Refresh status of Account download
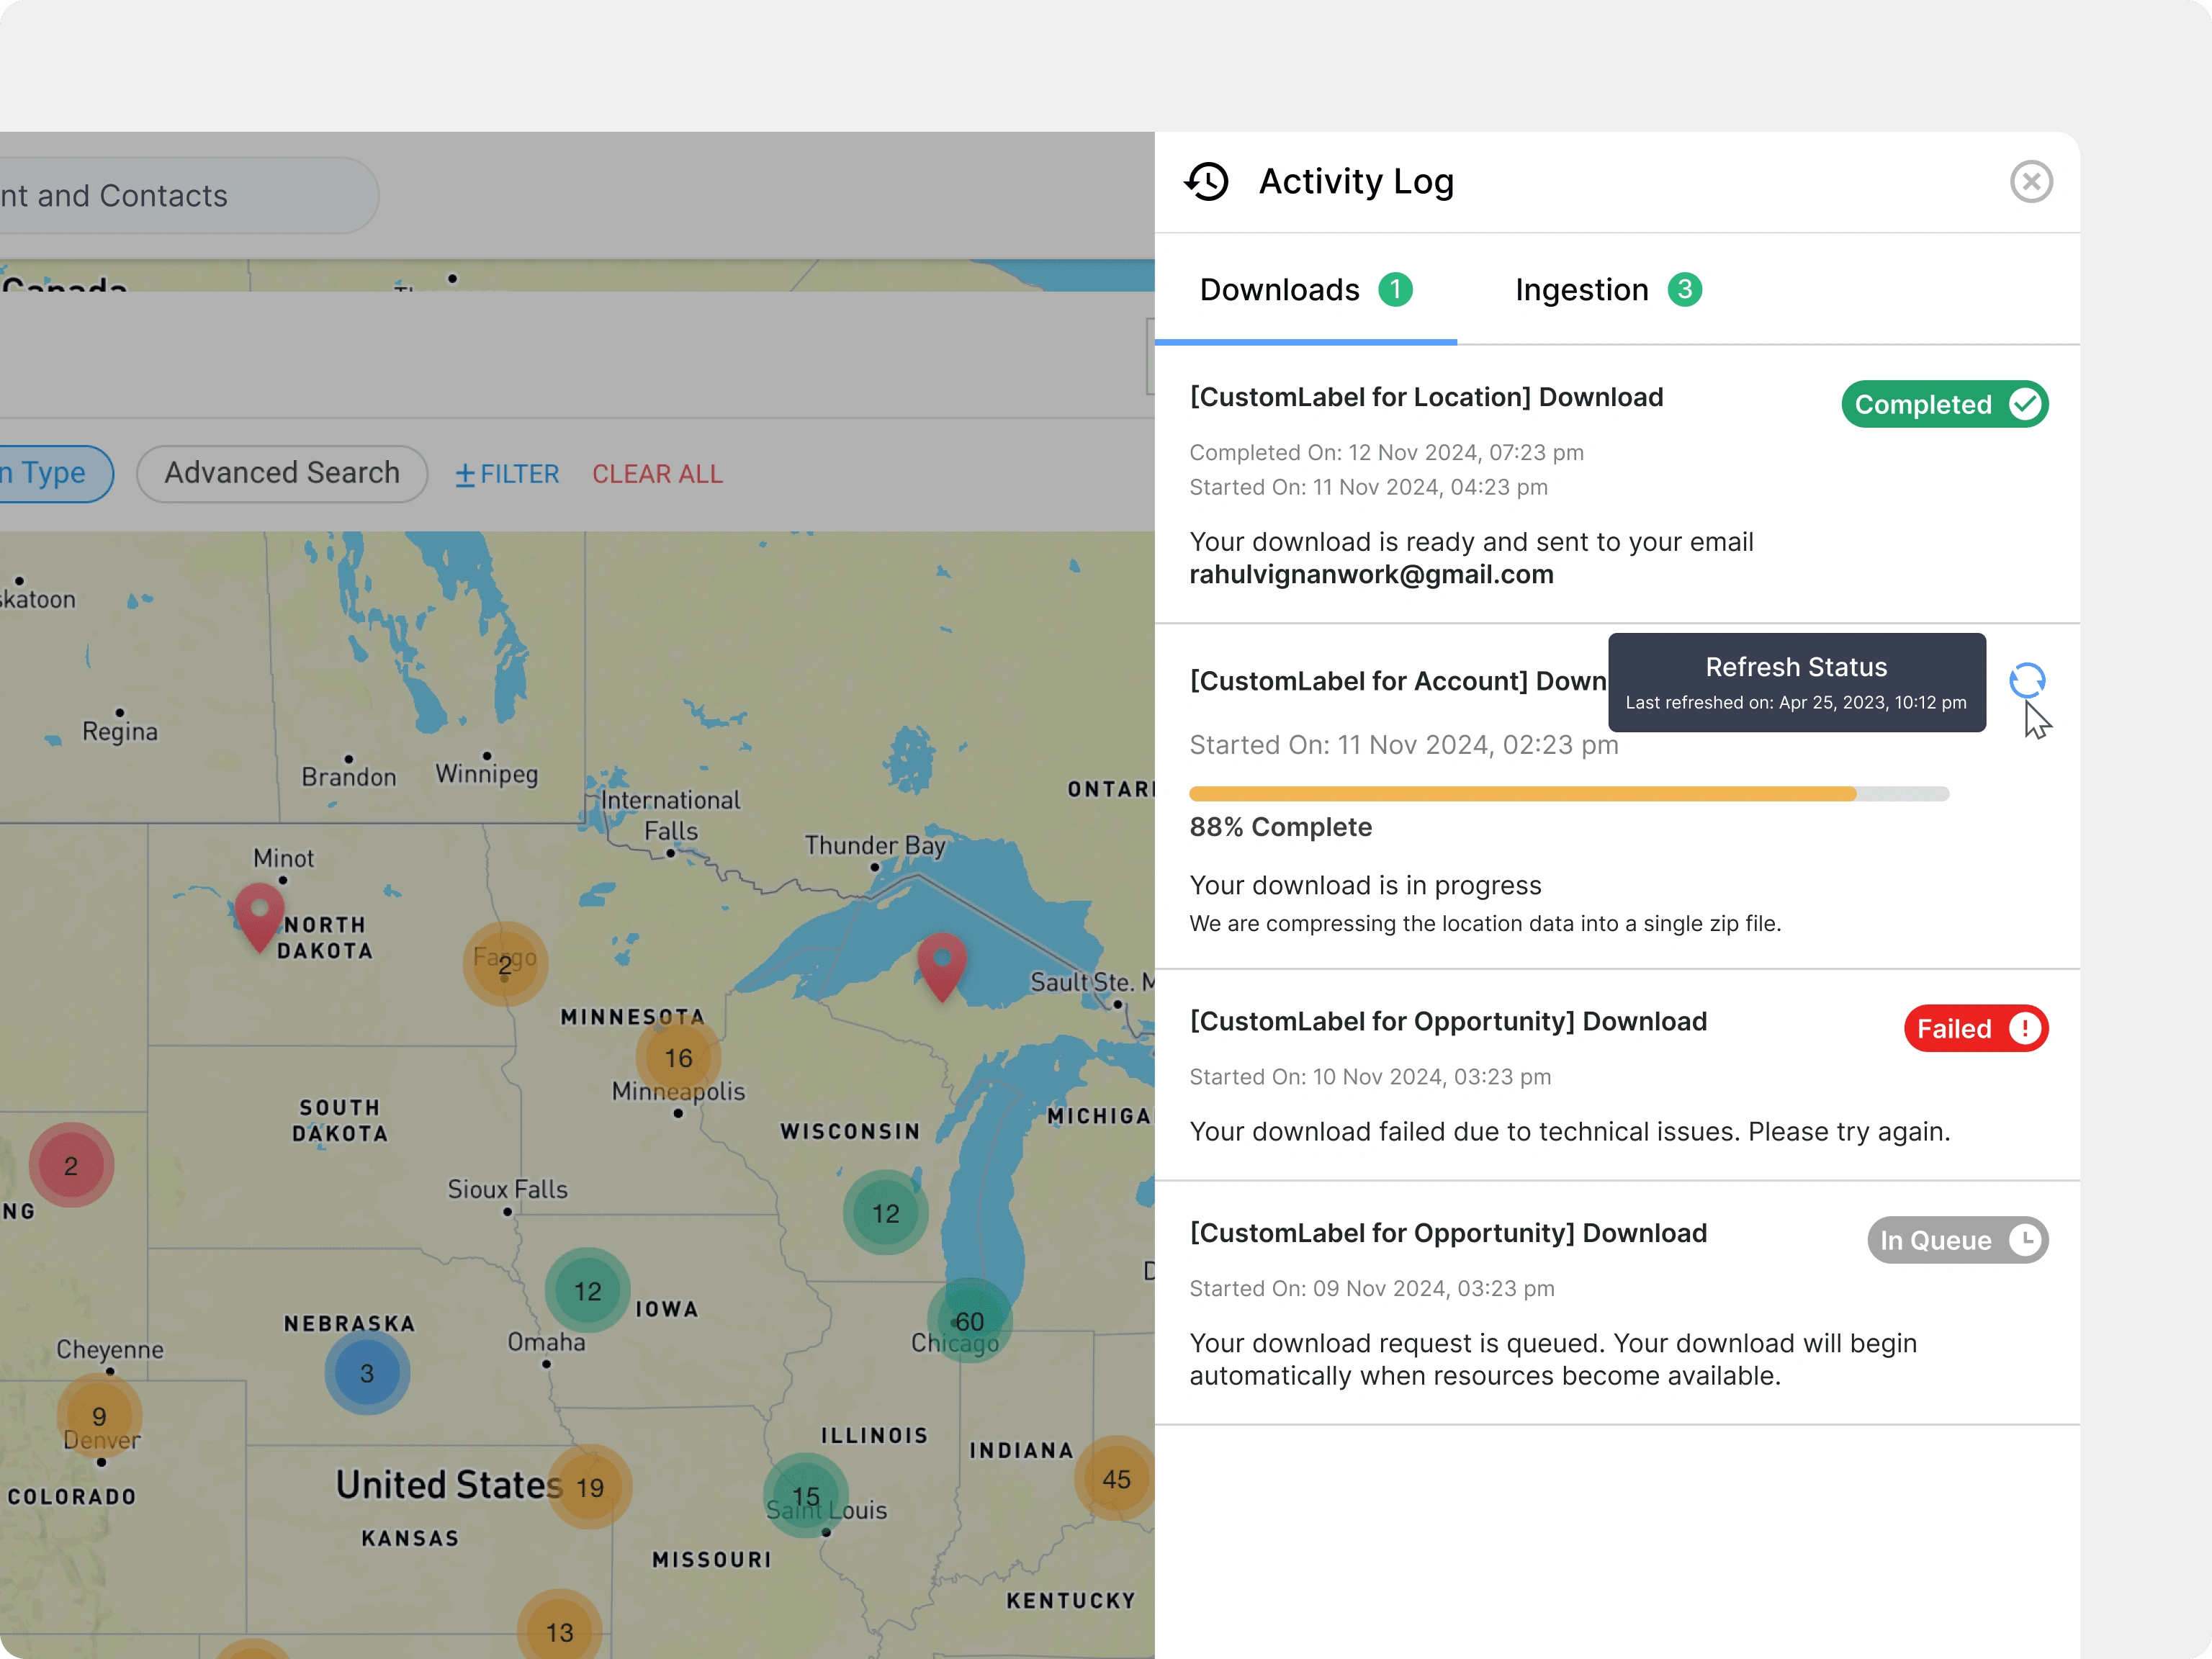 click(2027, 681)
